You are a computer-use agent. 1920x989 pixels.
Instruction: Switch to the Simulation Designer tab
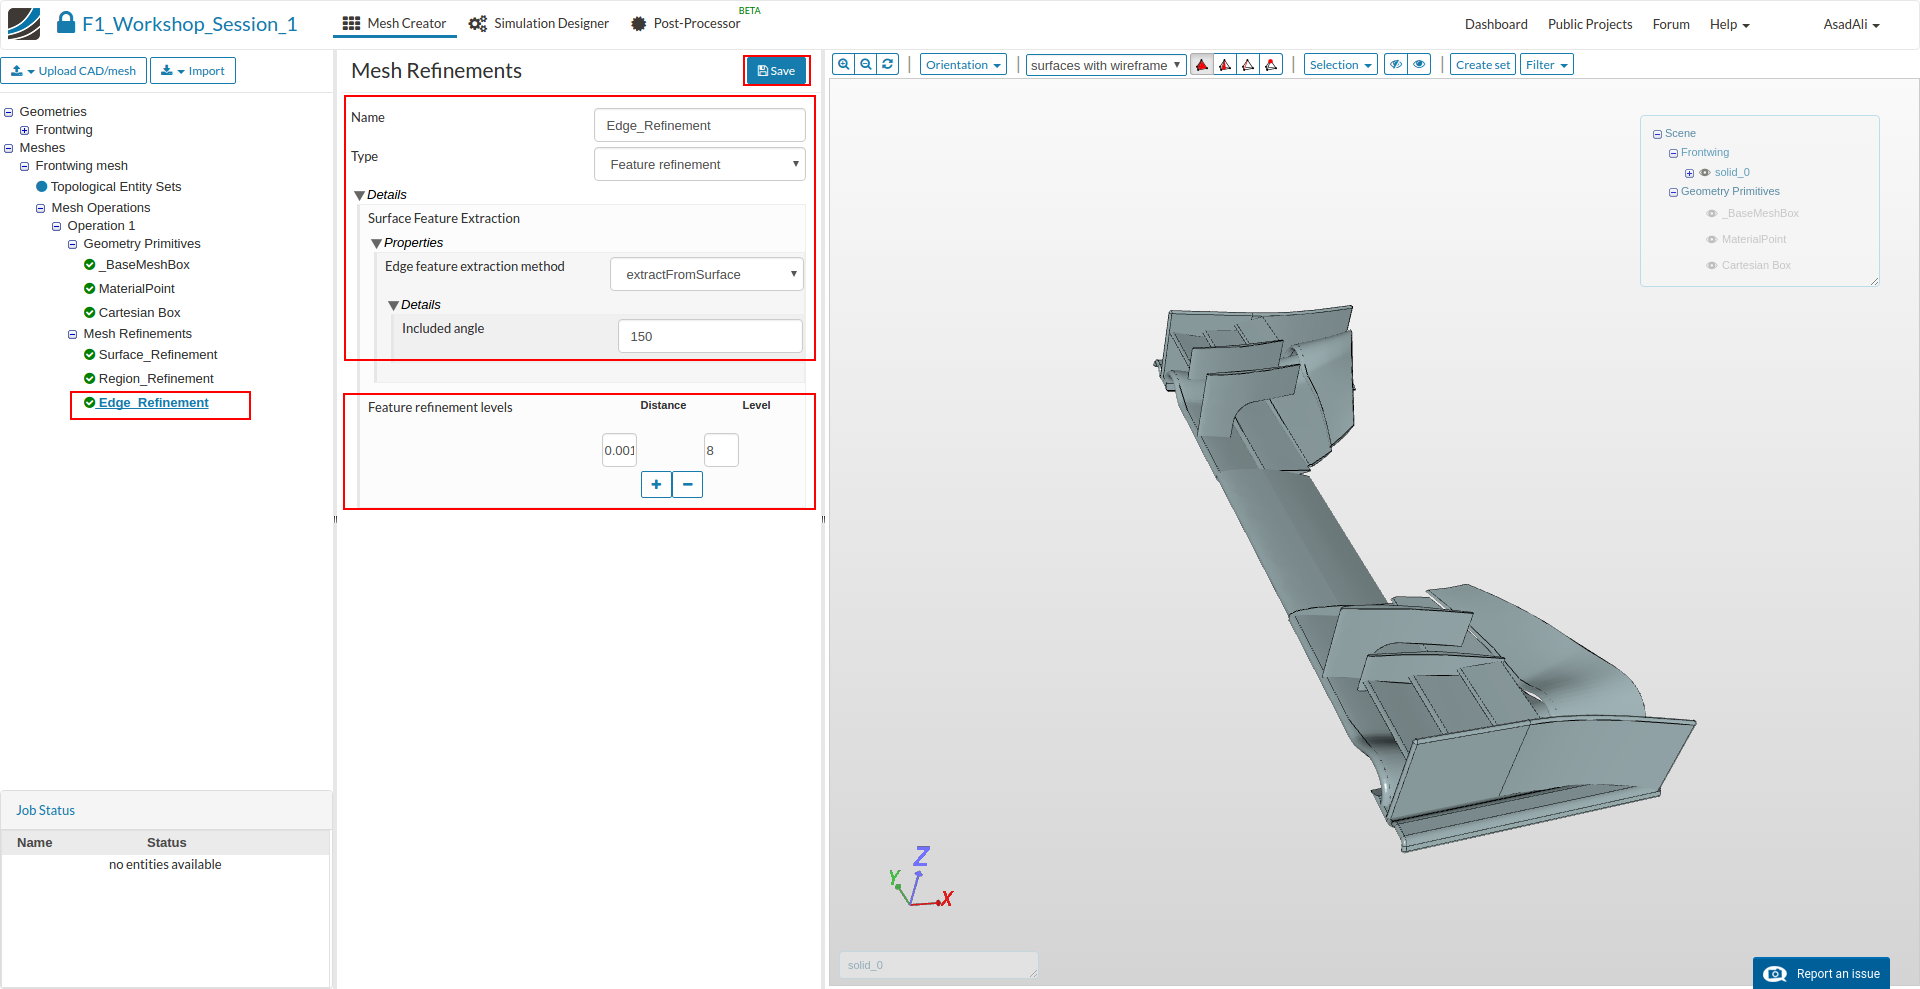pos(539,24)
